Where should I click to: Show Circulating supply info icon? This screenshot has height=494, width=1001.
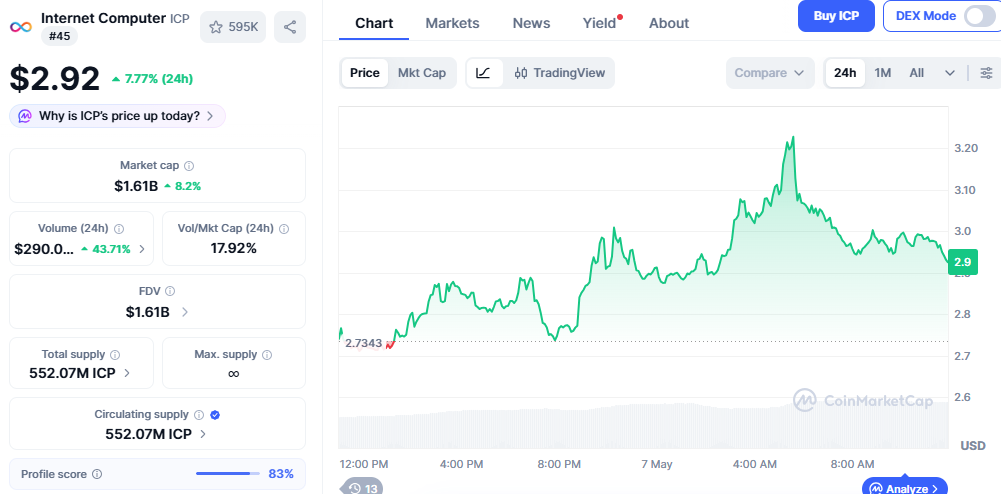point(199,415)
